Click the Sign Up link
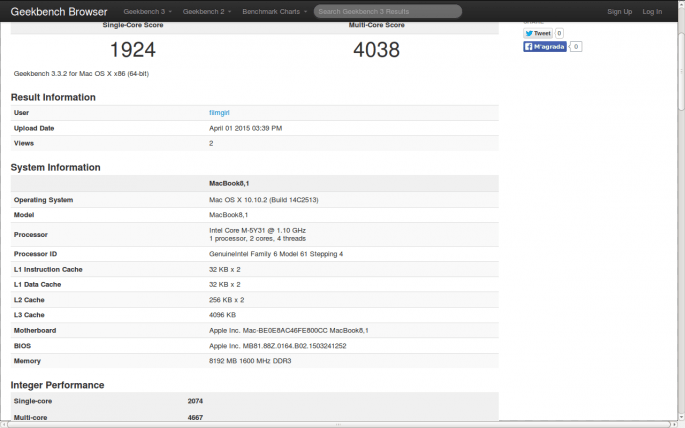 pyautogui.click(x=619, y=12)
